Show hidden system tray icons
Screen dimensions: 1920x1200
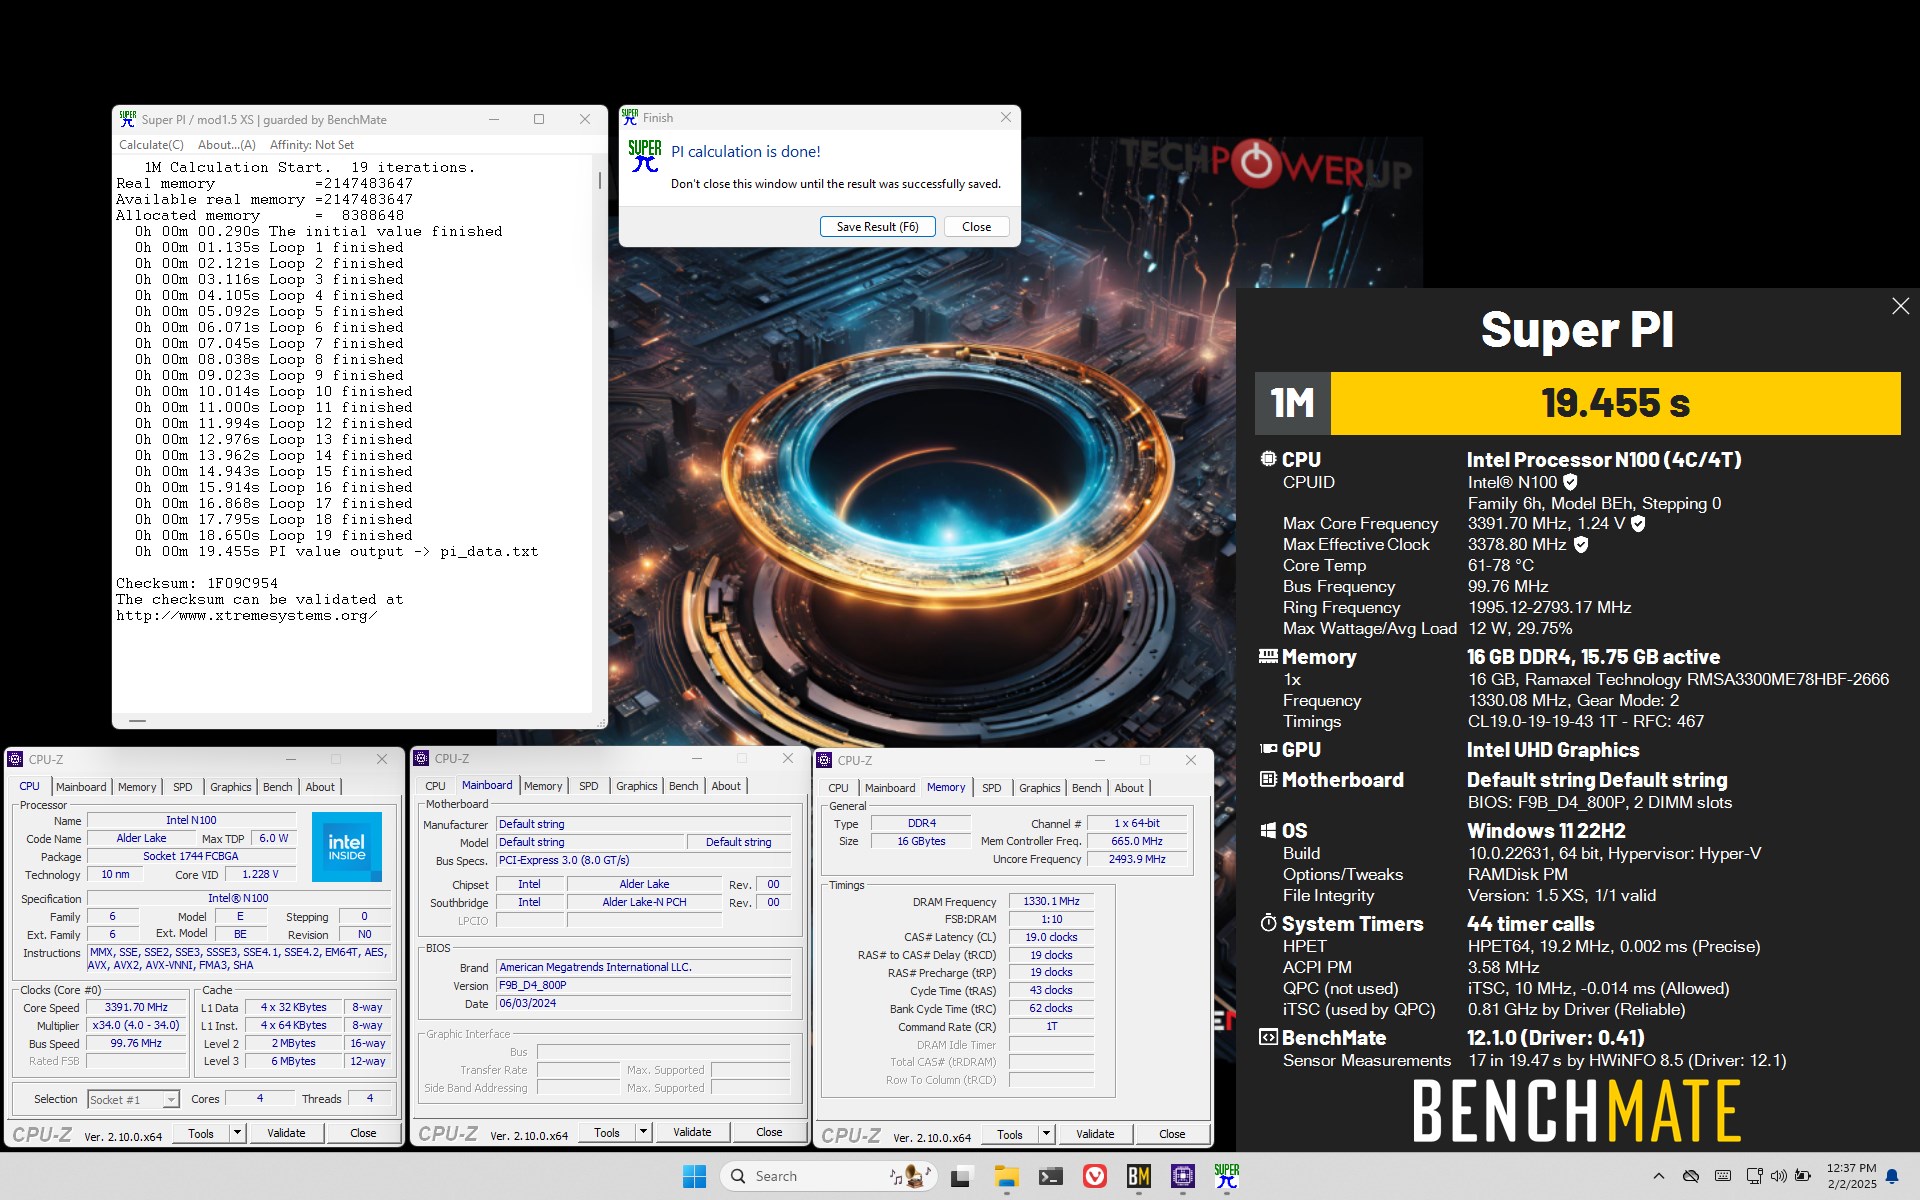pos(1659,1176)
